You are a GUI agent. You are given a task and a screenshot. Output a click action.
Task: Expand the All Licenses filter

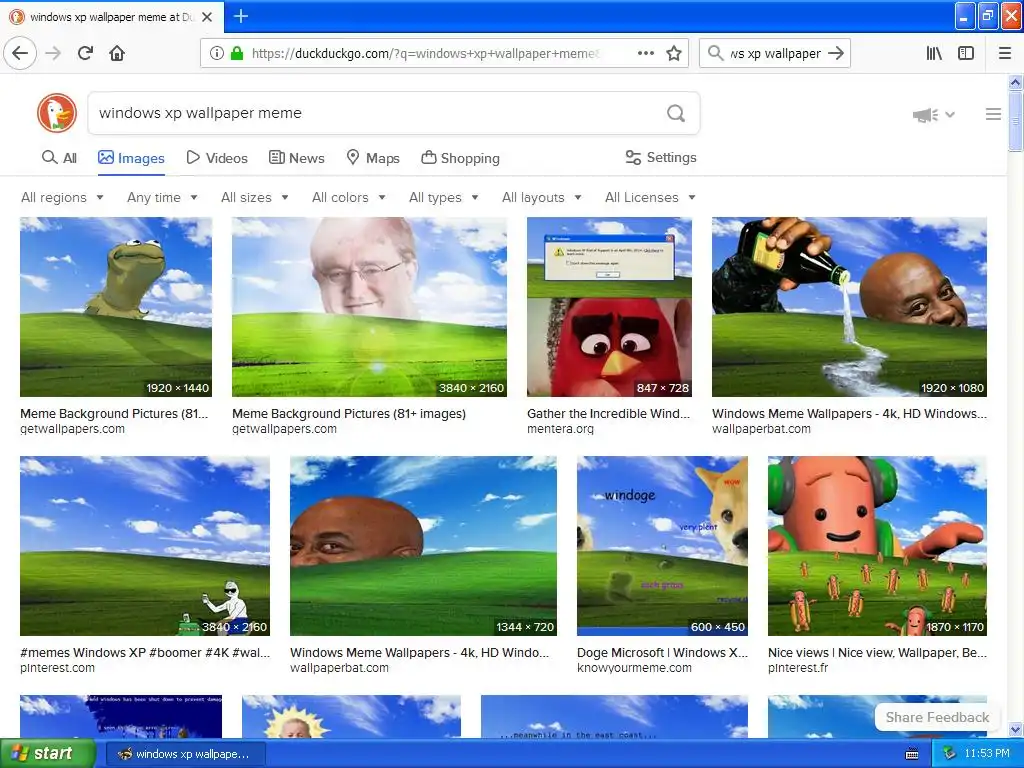pos(650,197)
